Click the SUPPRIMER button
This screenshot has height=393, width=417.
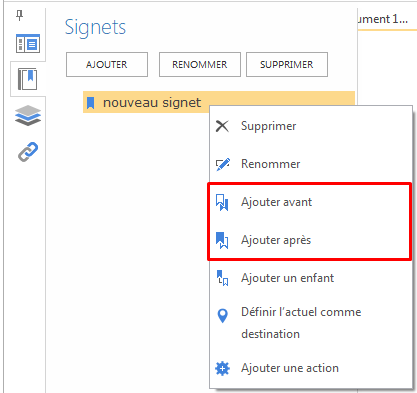pos(287,64)
